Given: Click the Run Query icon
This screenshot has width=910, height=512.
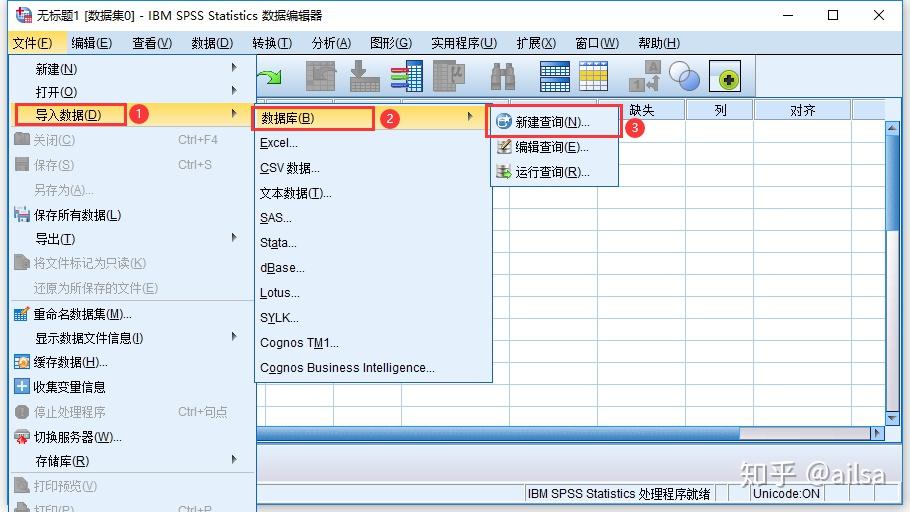Looking at the screenshot, I should point(504,171).
